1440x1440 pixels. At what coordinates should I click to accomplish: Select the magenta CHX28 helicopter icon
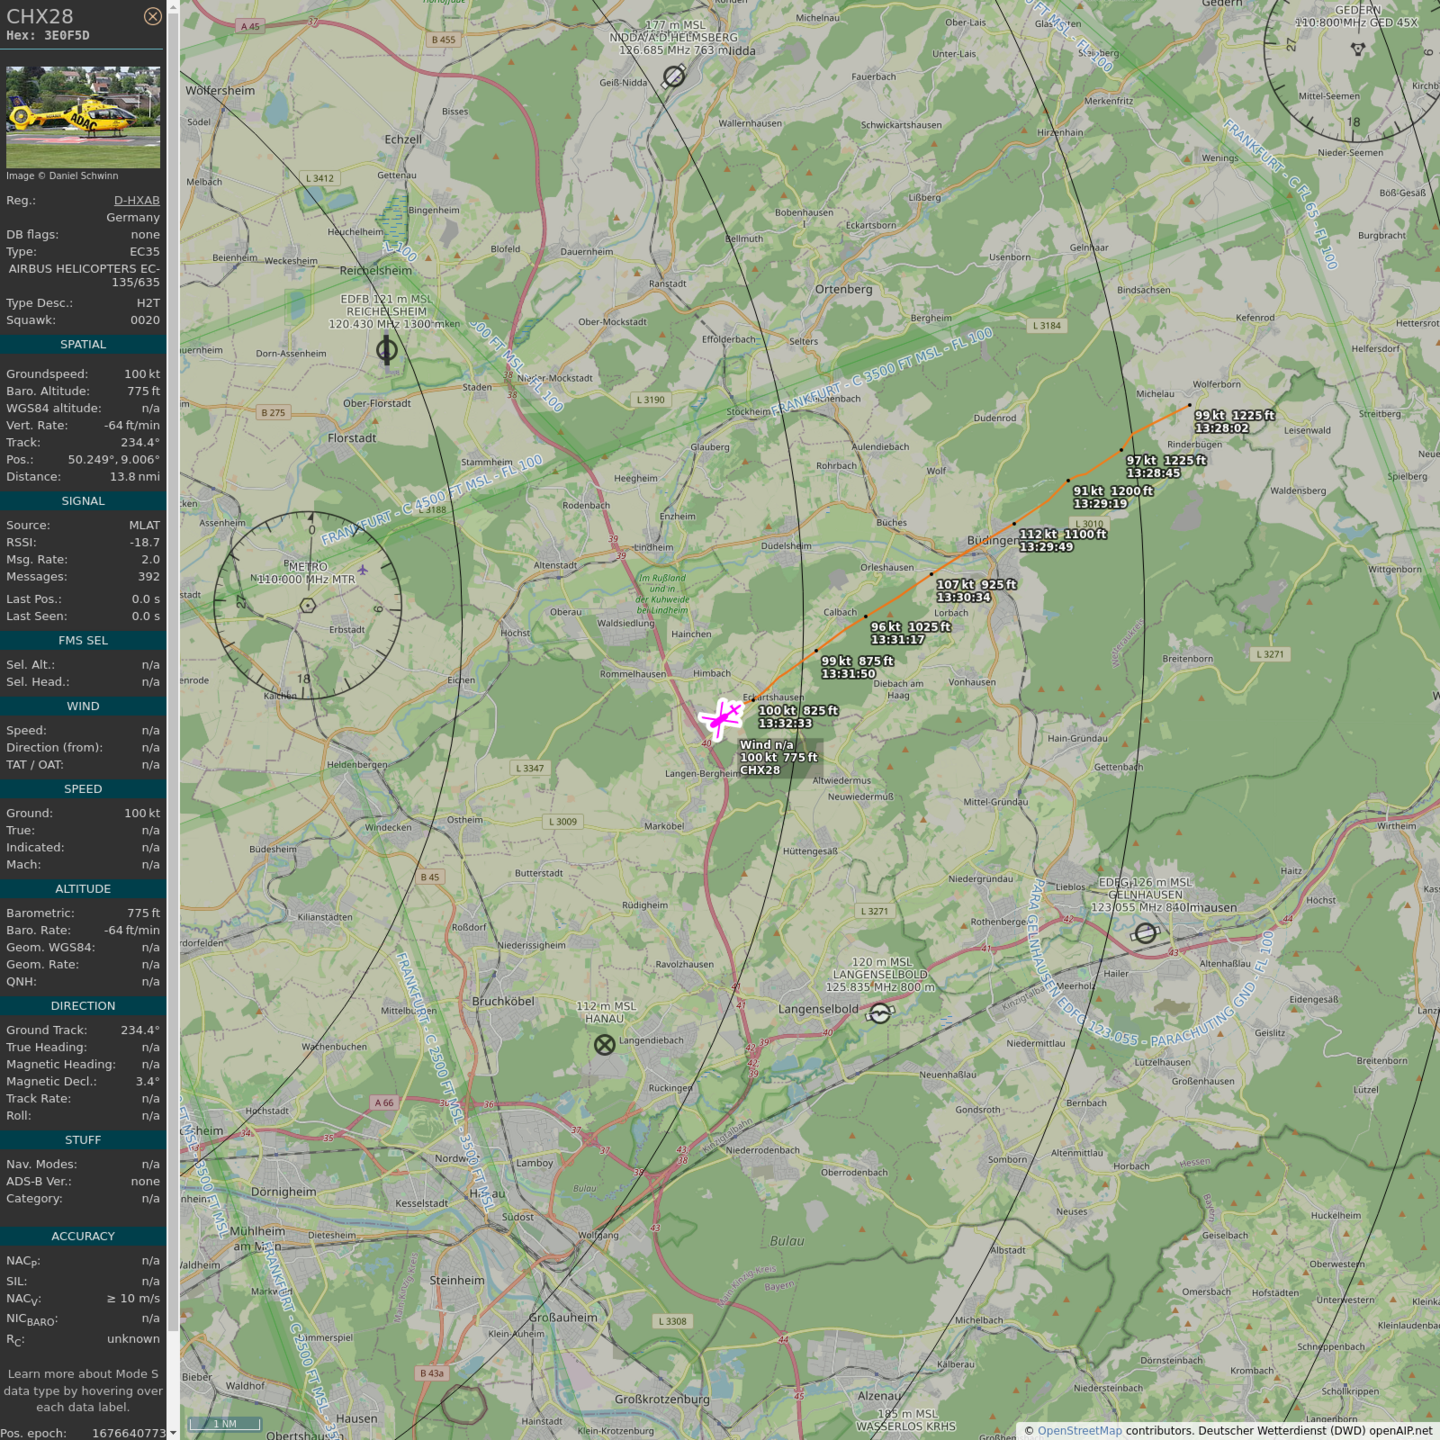[721, 718]
